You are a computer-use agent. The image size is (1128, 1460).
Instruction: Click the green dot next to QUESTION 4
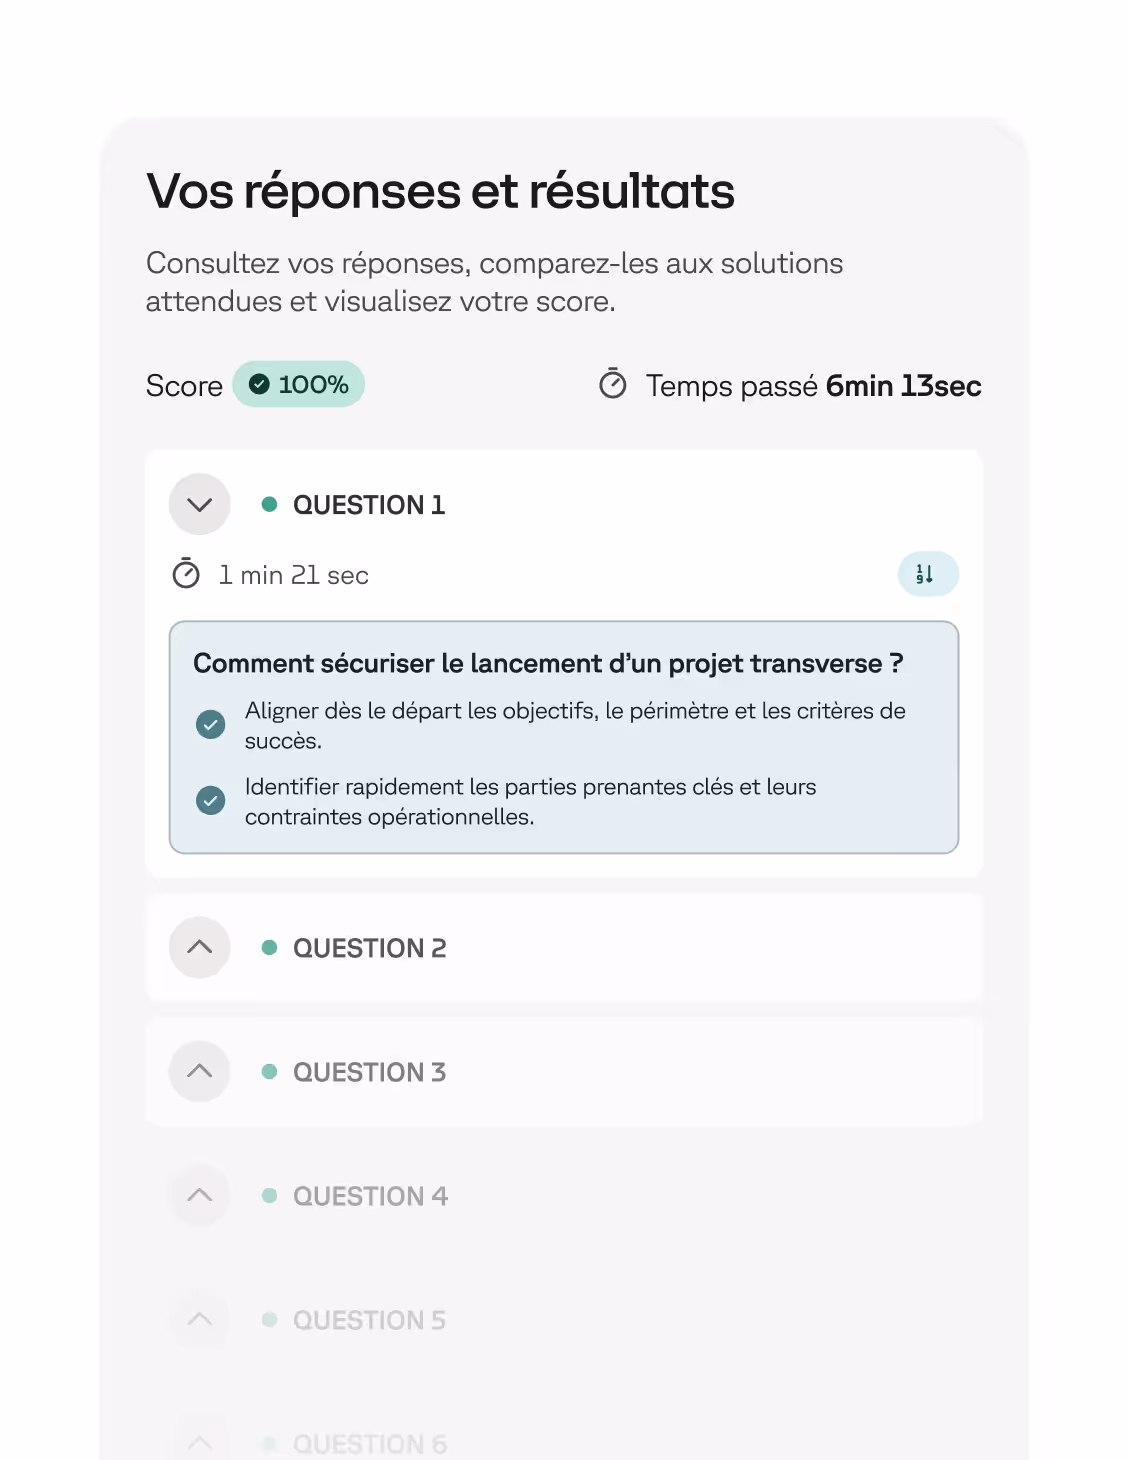(268, 1194)
